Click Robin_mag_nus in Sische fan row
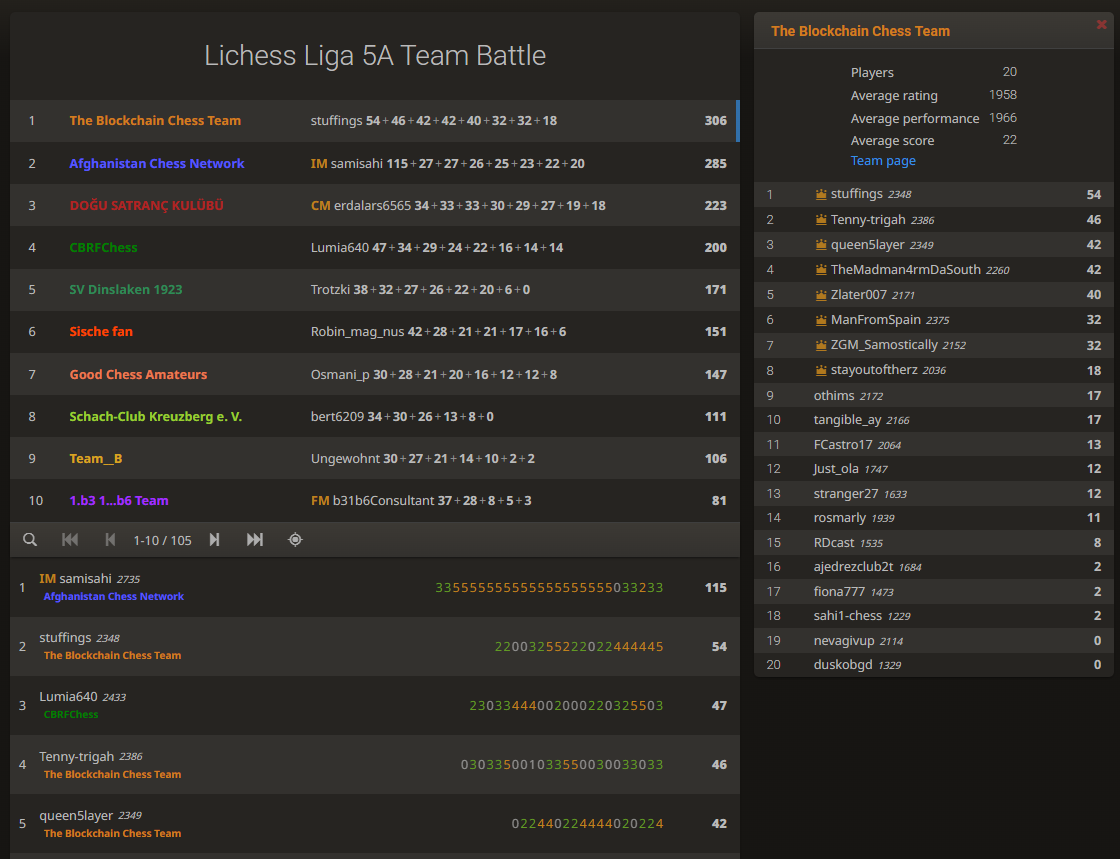This screenshot has height=859, width=1120. pyautogui.click(x=357, y=332)
